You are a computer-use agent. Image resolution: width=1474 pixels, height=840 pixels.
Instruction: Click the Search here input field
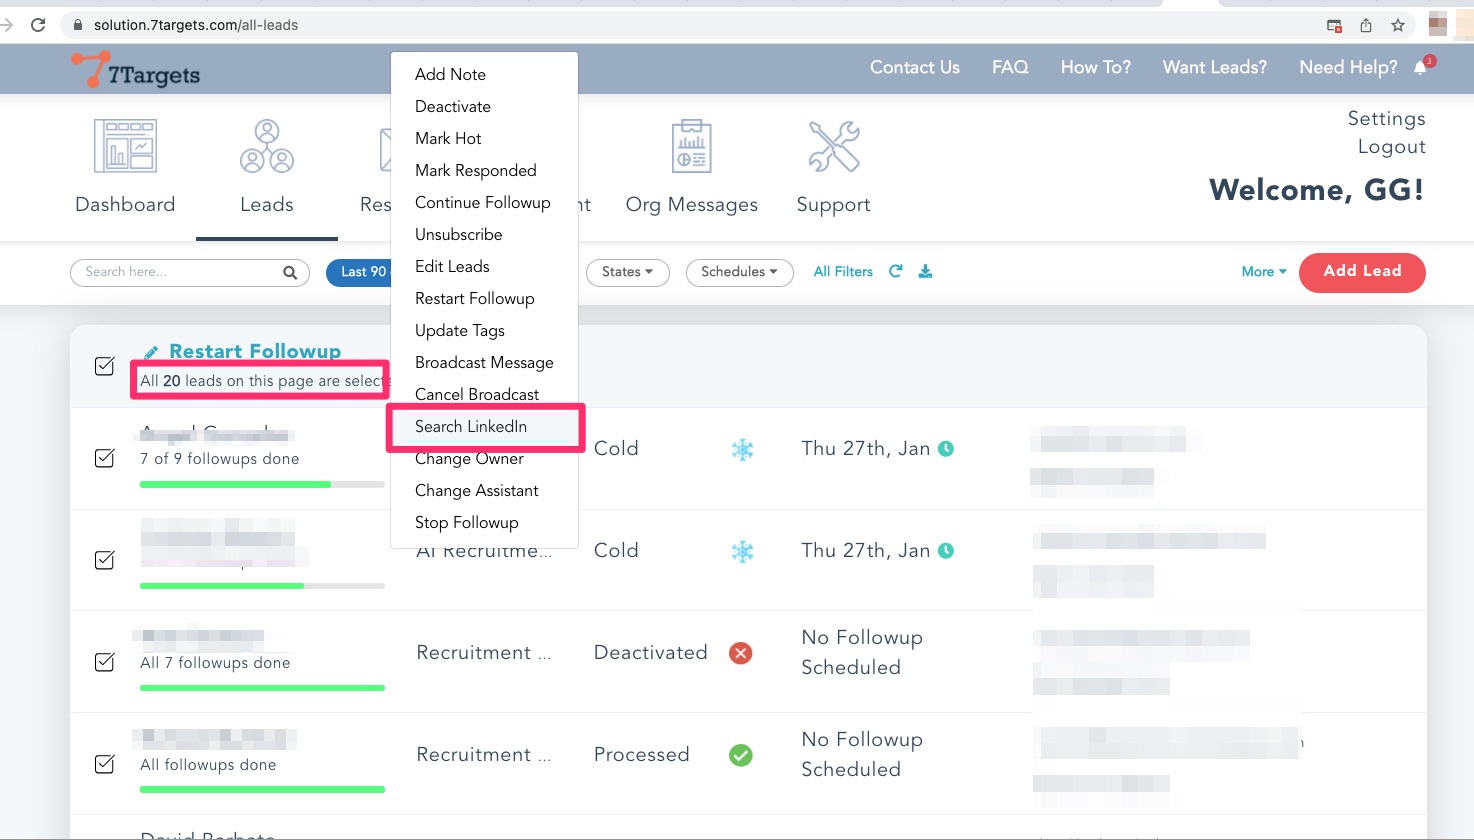(178, 272)
